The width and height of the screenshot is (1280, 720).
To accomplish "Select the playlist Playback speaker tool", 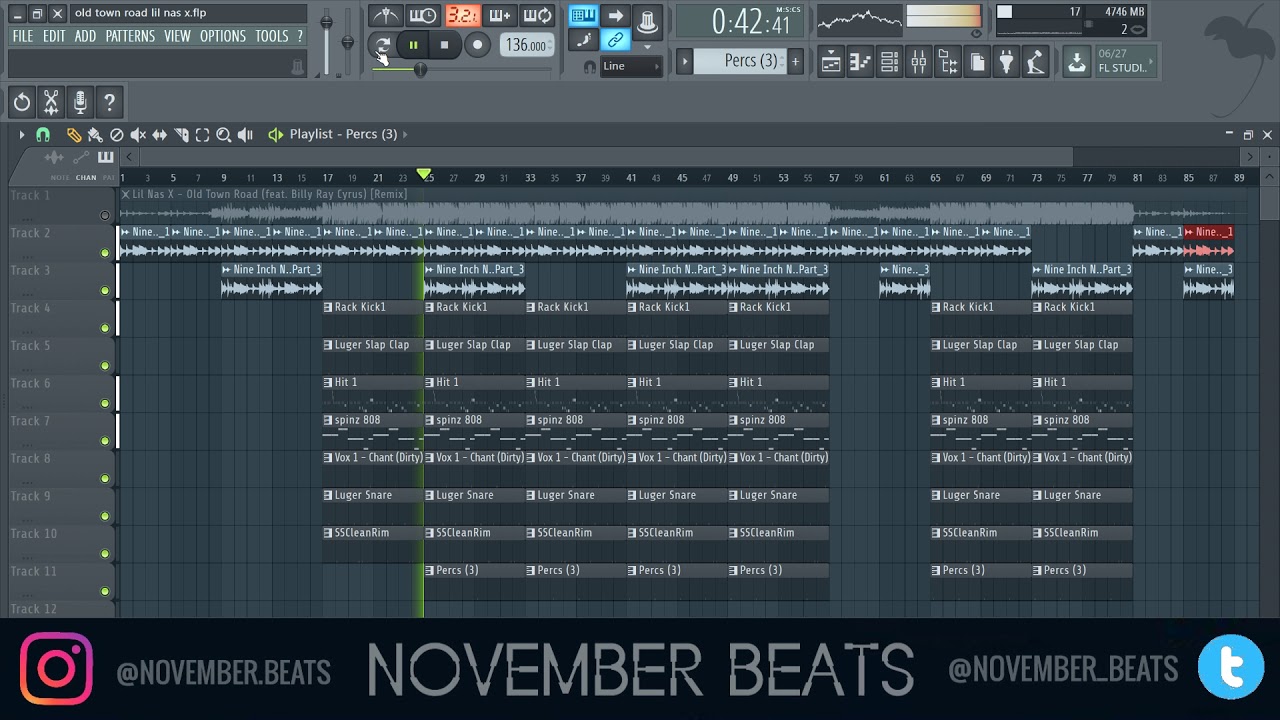I will [245, 134].
